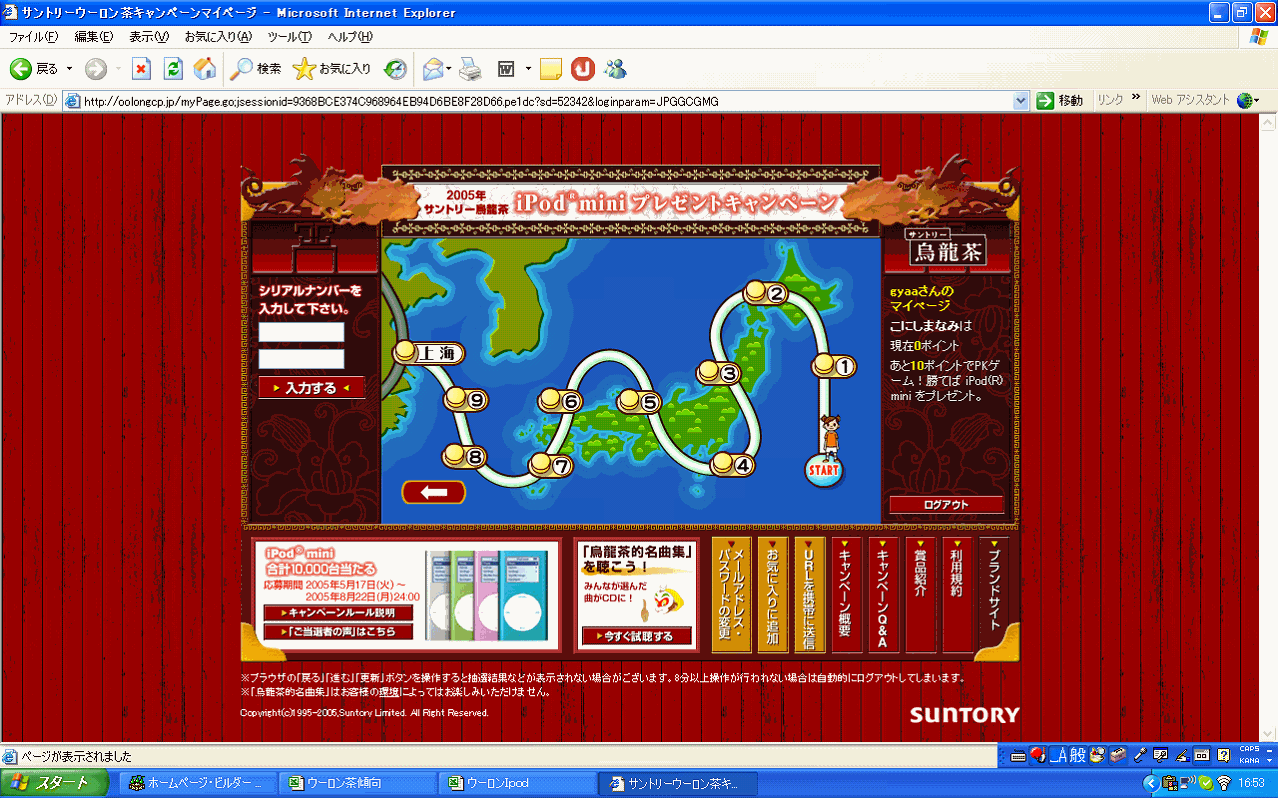Click the left arrow back button on map

434,492
